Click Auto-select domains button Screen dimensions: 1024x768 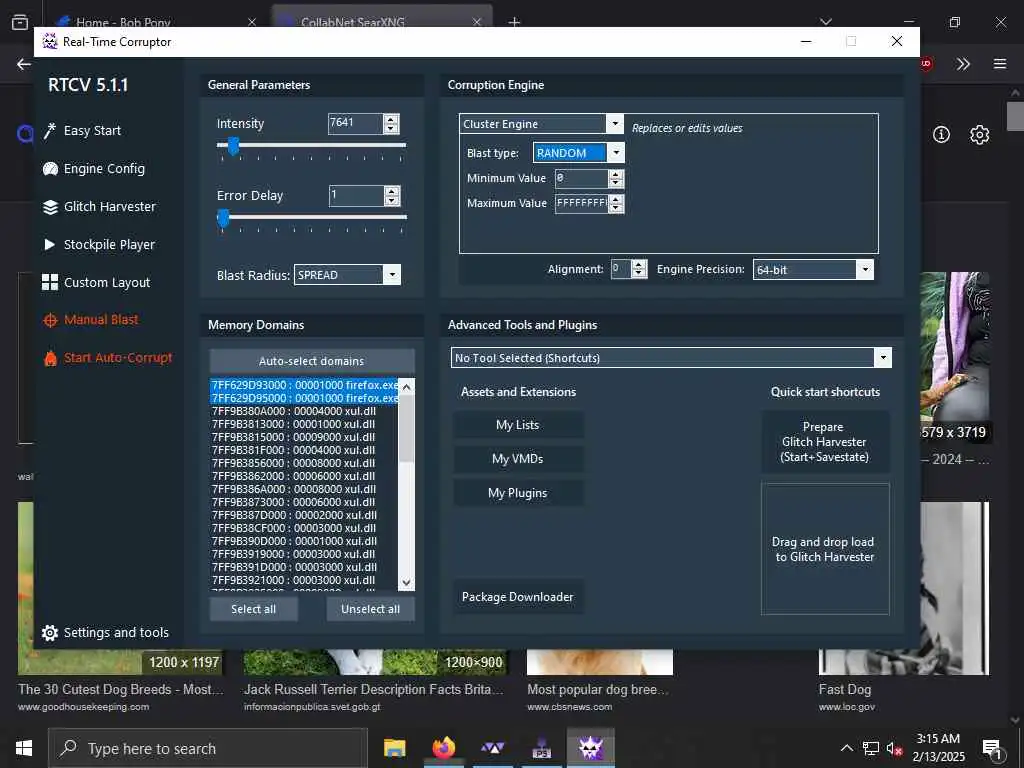pyautogui.click(x=312, y=360)
